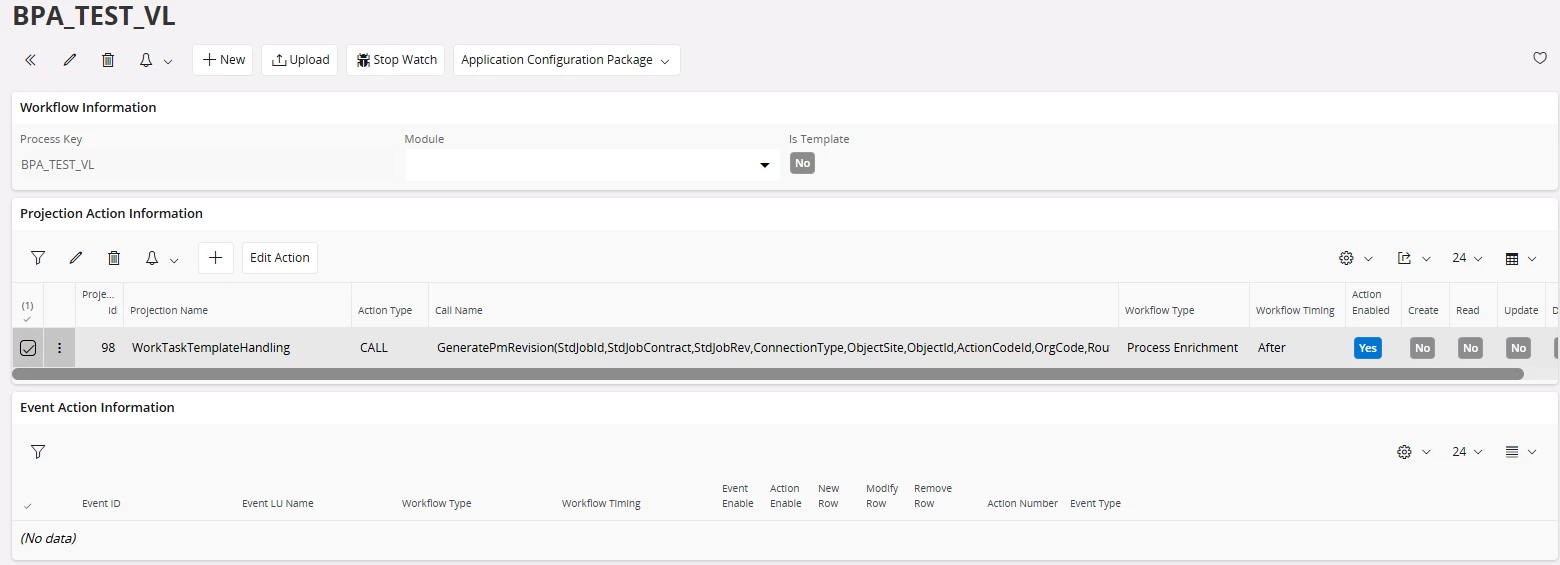
Task: Open projection action bell notification menu
Action: [x=160, y=258]
